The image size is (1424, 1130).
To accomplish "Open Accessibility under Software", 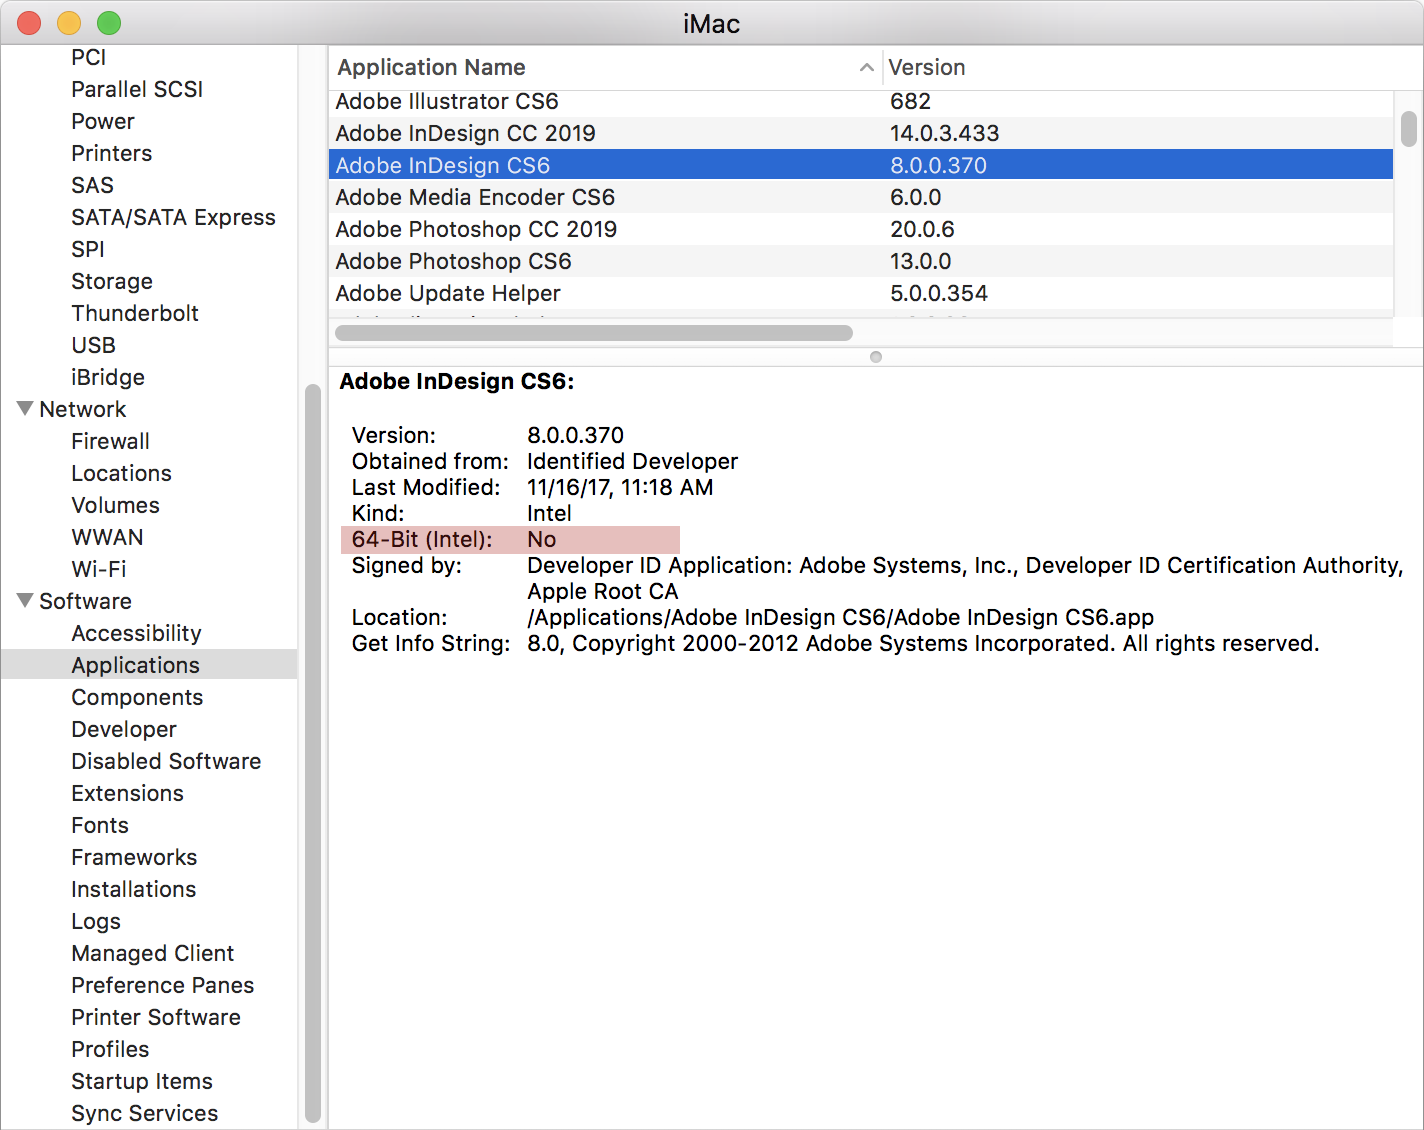I will [x=136, y=633].
